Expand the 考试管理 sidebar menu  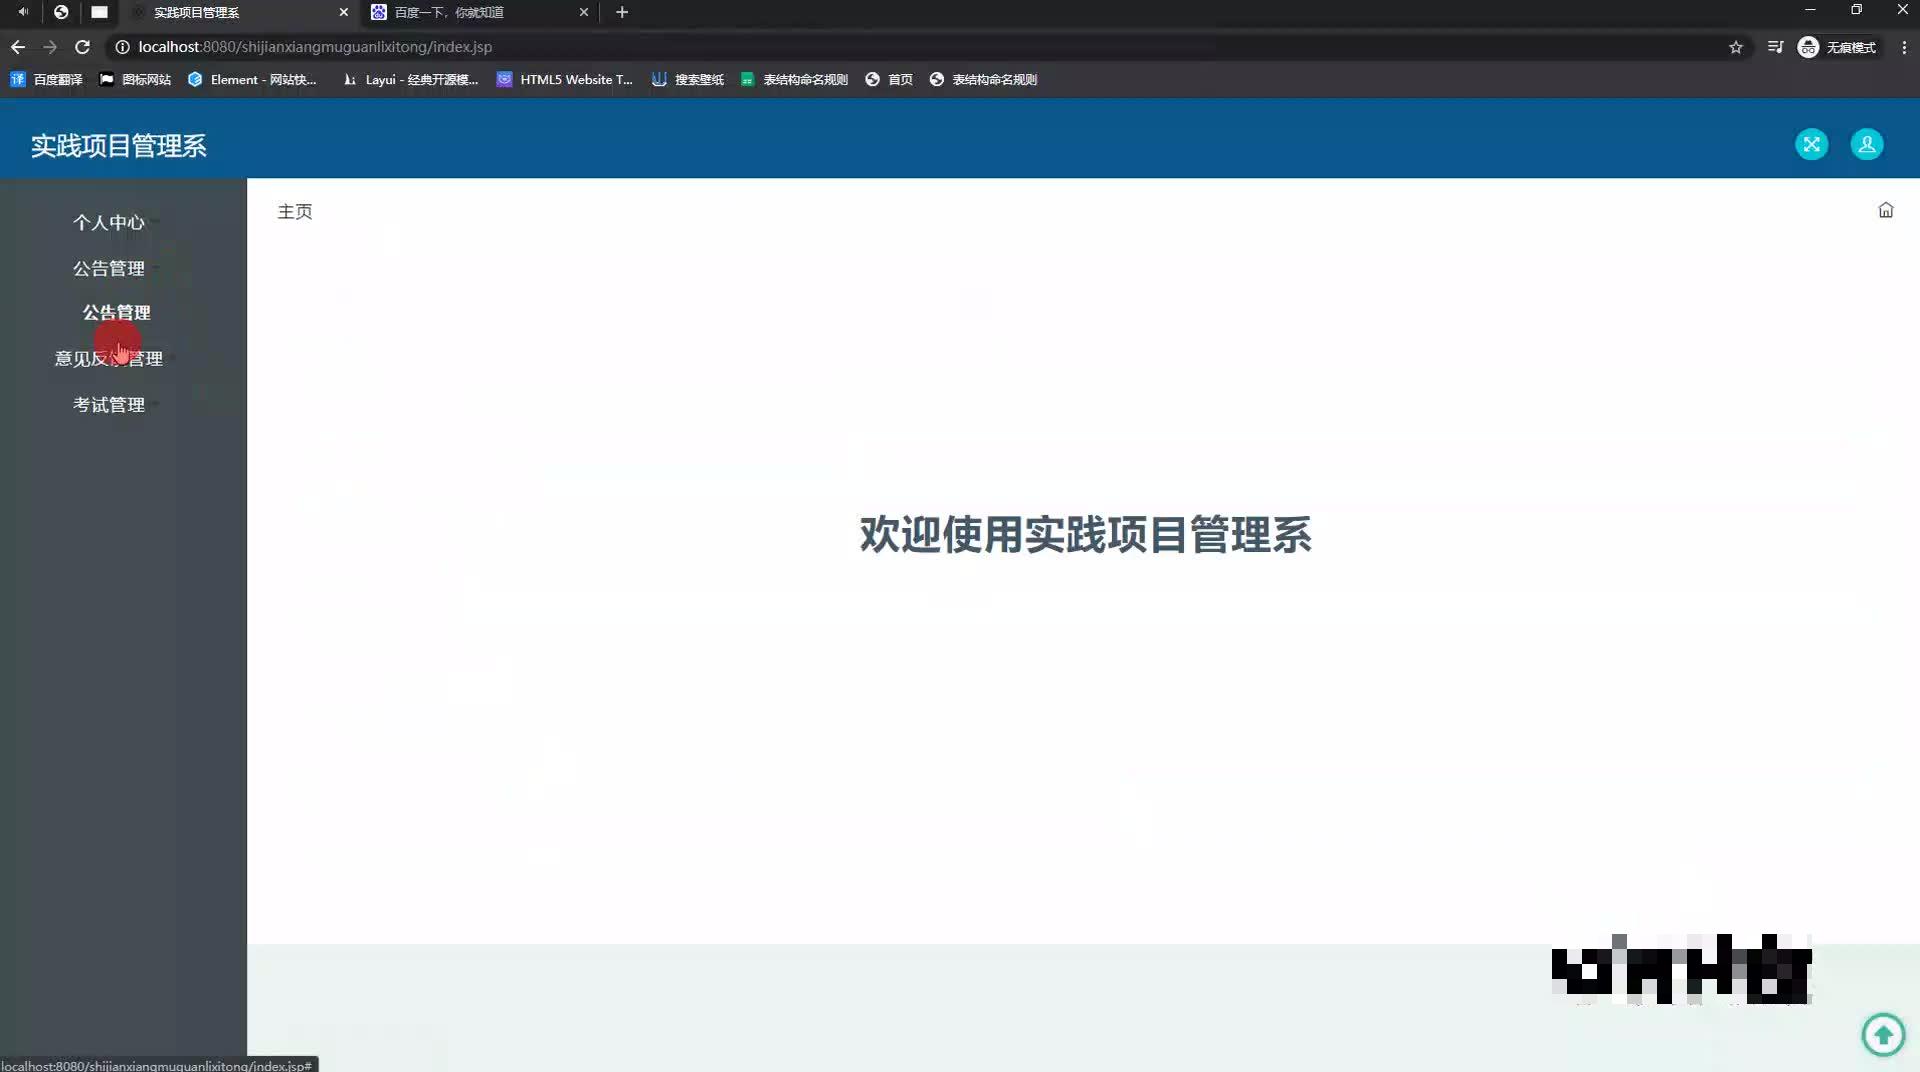click(x=110, y=405)
